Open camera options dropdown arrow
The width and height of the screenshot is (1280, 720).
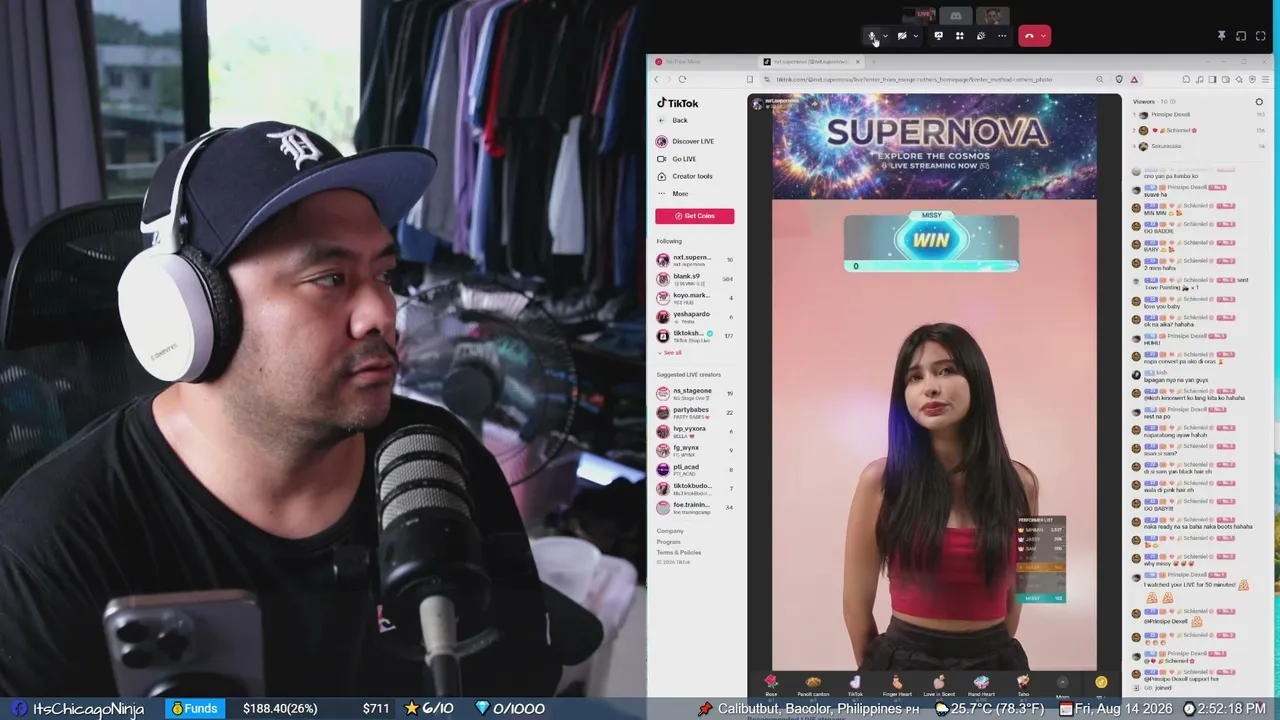pyautogui.click(x=915, y=36)
